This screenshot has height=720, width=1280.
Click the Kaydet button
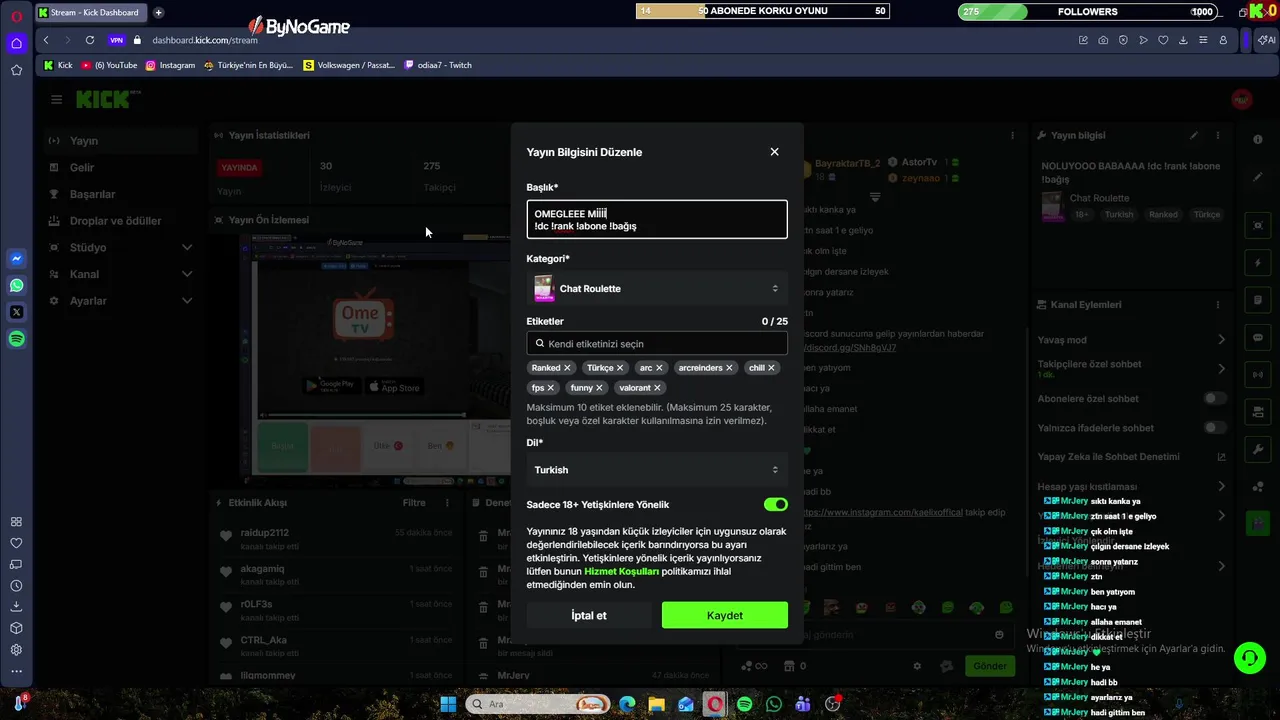click(725, 615)
